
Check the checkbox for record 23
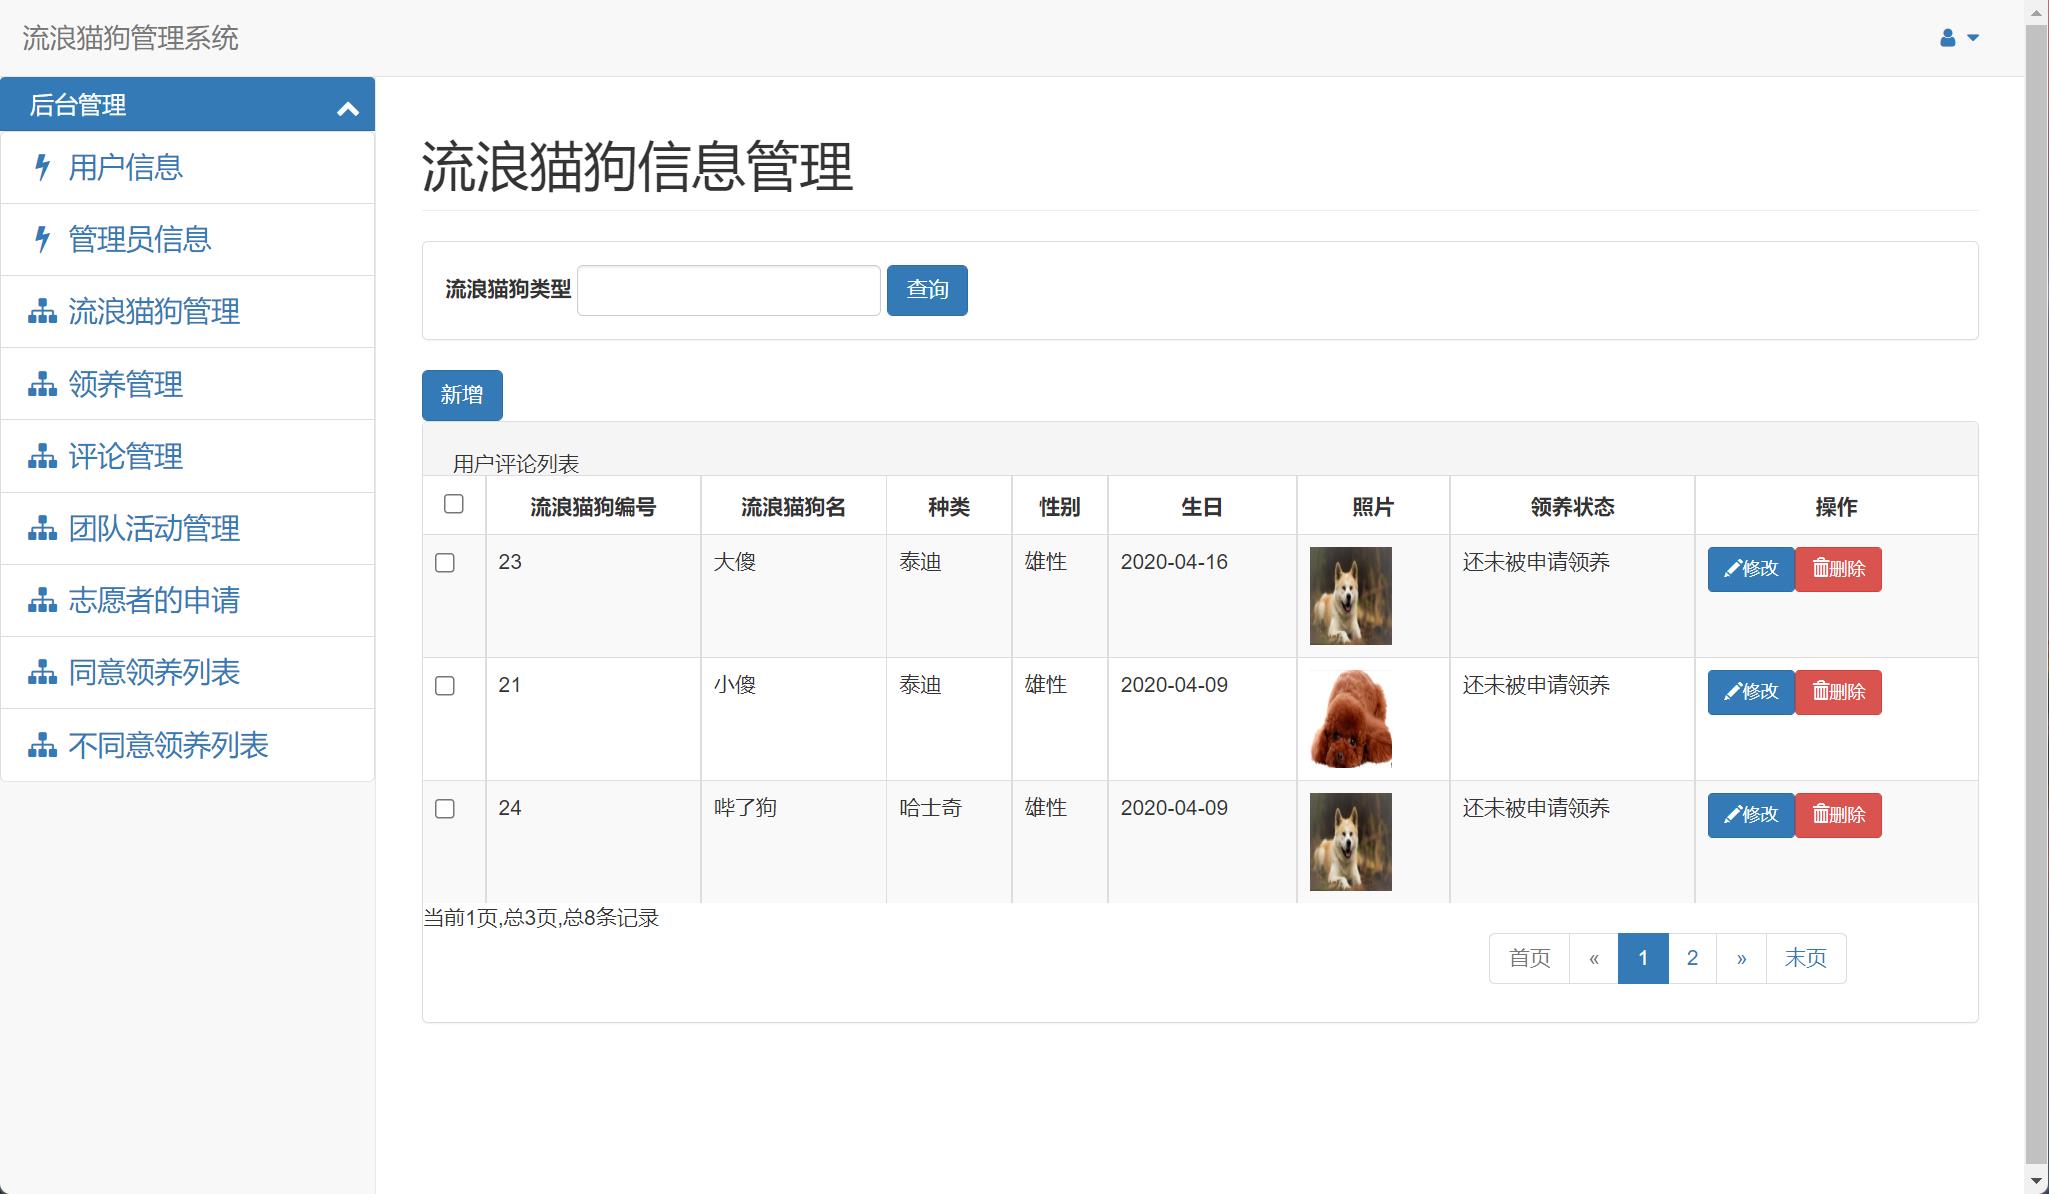(x=445, y=563)
